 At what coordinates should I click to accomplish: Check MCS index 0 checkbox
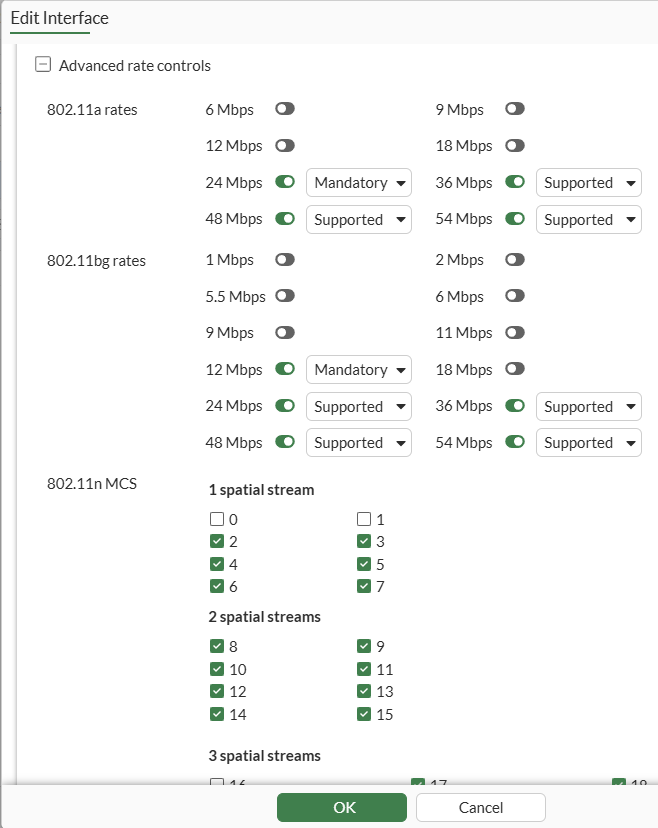[217, 519]
